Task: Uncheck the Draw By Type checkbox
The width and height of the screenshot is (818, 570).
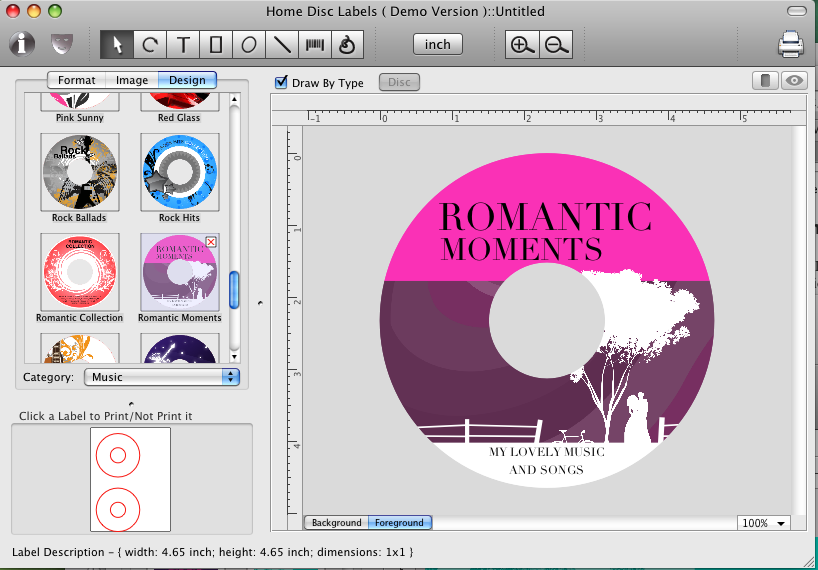Action: (x=282, y=83)
